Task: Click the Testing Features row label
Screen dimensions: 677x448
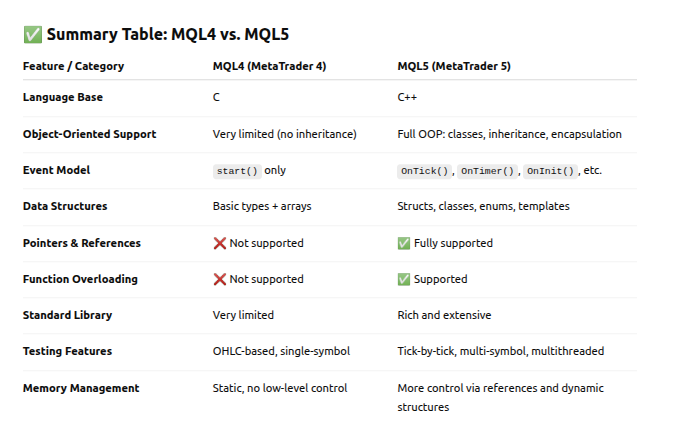Action: coord(68,351)
